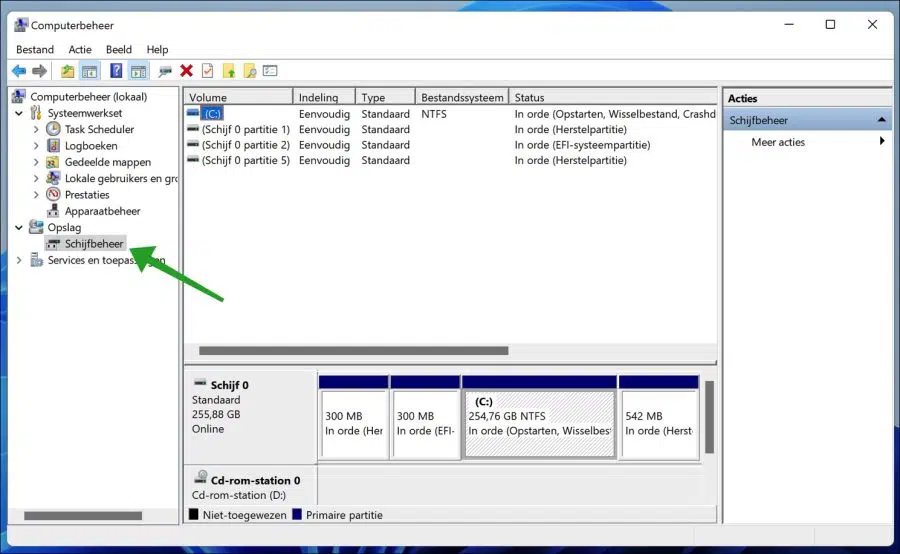Viewport: 900px width, 554px height.
Task: Collapse the Opslag tree node
Action: (19, 227)
